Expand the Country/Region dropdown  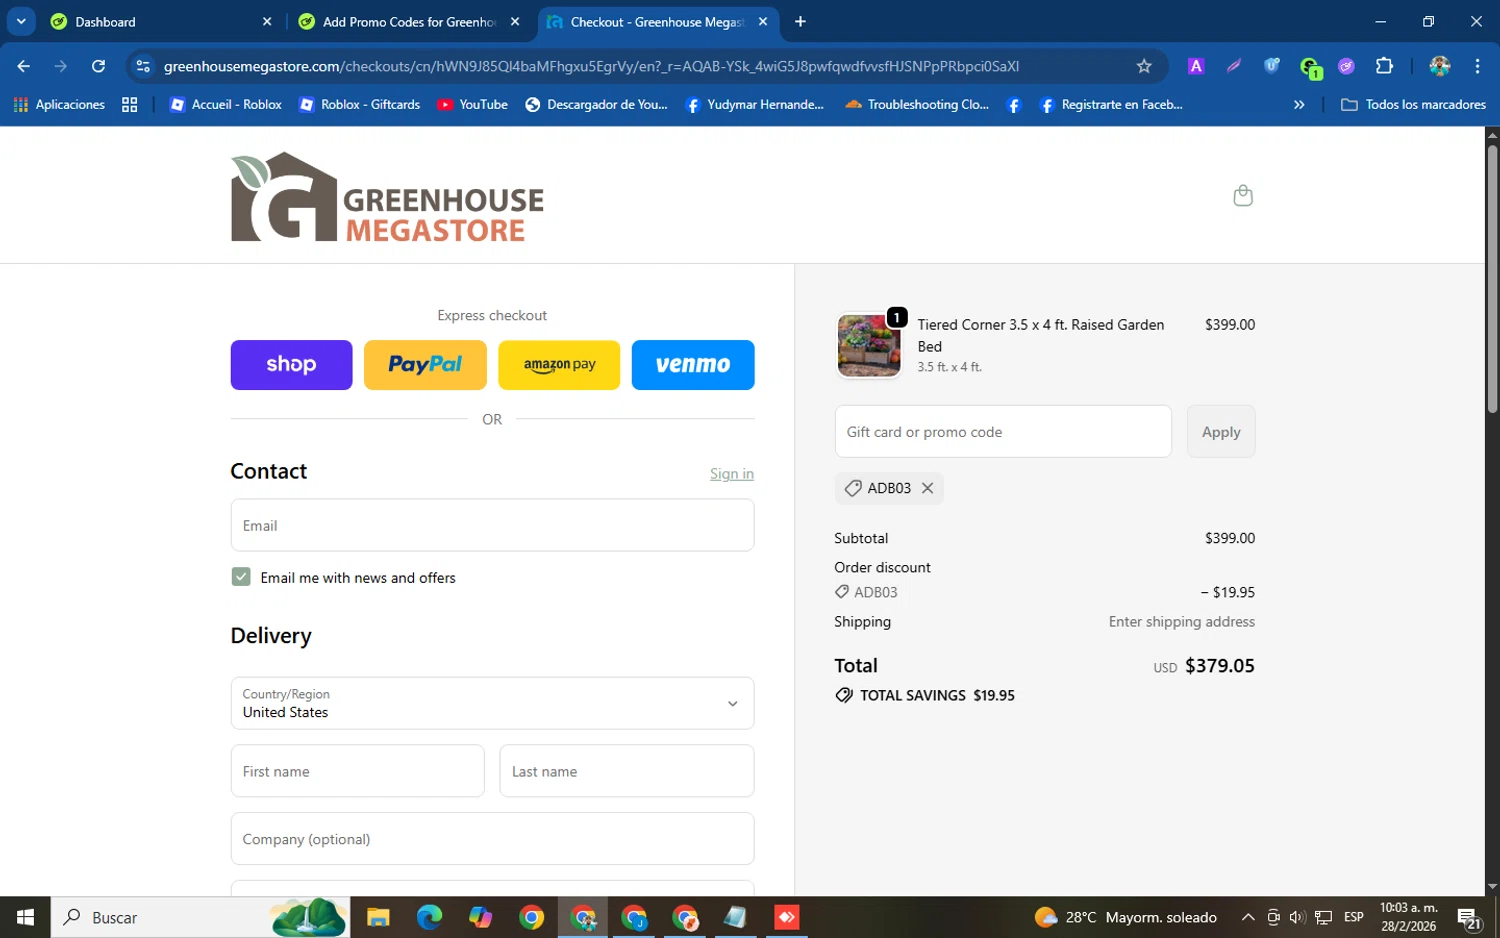pos(492,703)
